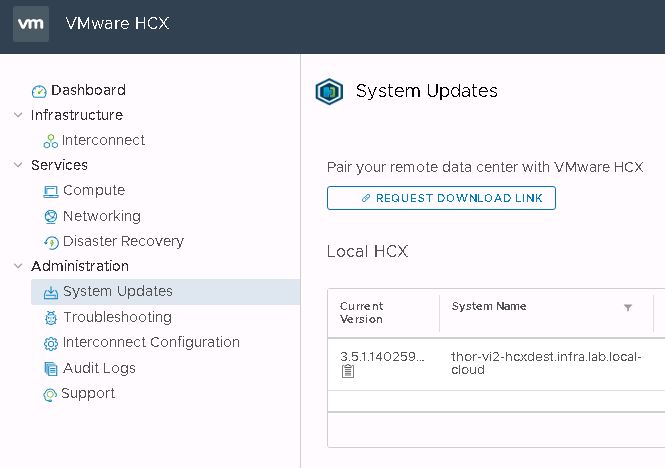Click REQUEST DOWNLOAD LINK button
Screen dimensions: 665x468
pos(441,198)
